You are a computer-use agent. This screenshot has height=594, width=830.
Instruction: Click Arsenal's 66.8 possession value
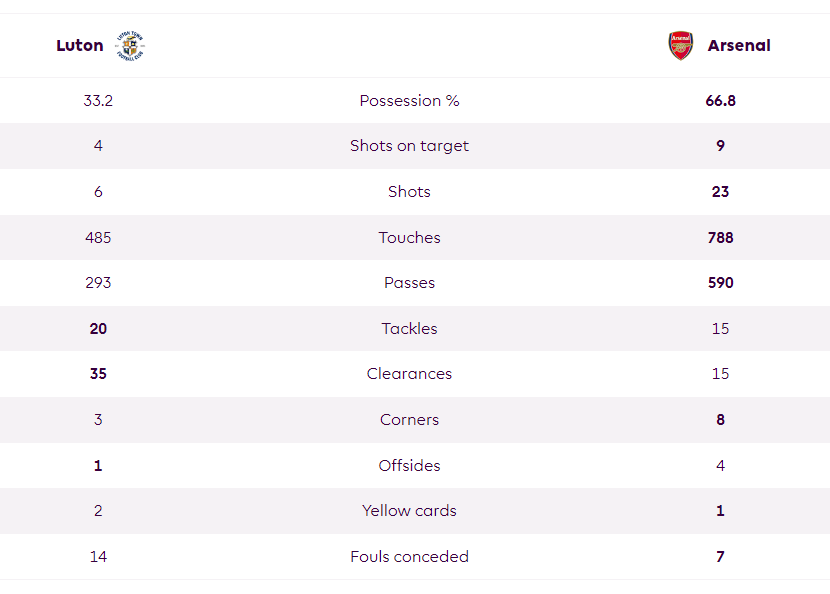coord(720,101)
